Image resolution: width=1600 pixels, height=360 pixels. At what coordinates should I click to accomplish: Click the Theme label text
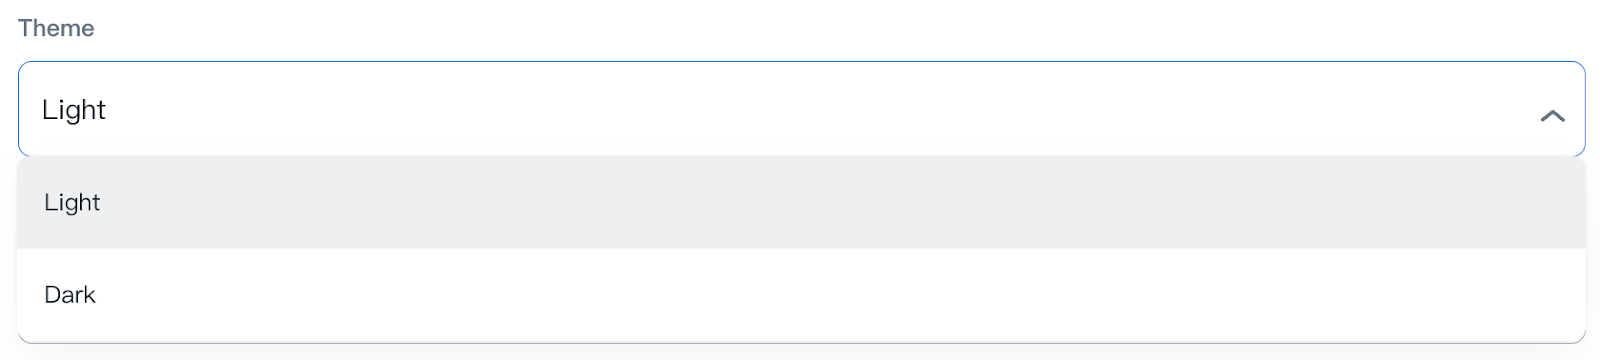[x=56, y=28]
